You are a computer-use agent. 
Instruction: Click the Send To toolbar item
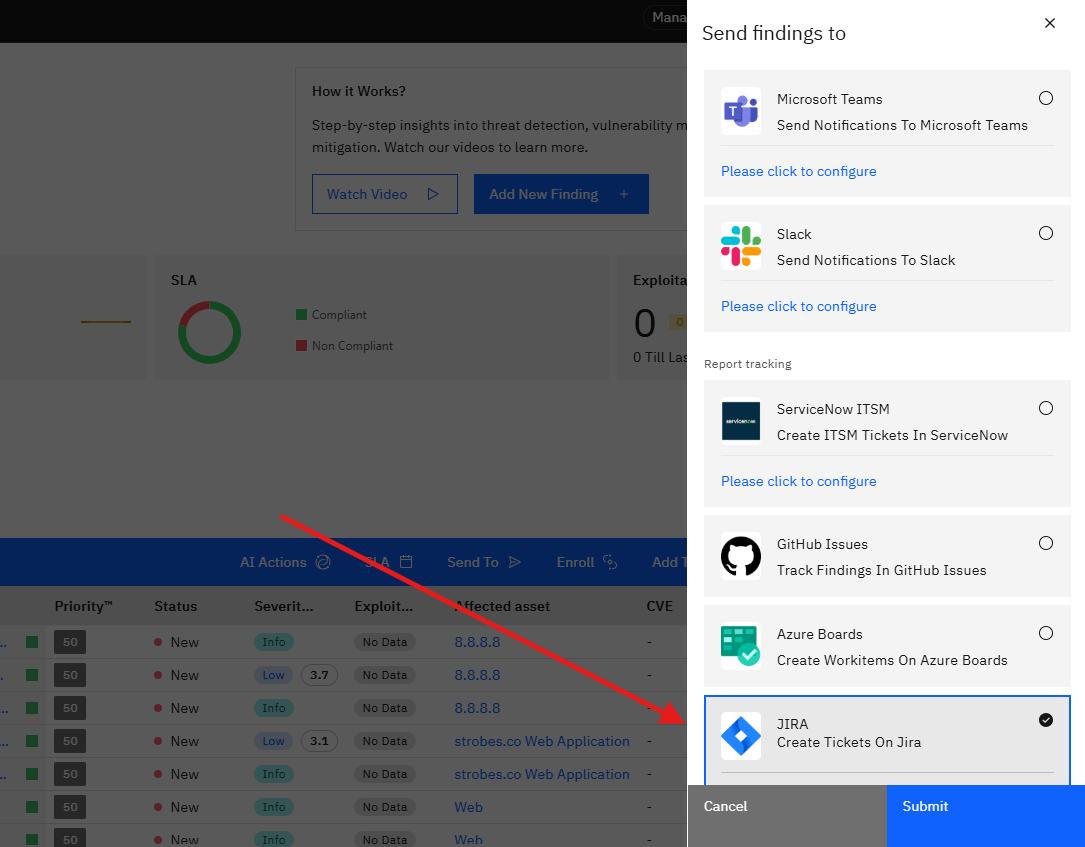(x=484, y=562)
